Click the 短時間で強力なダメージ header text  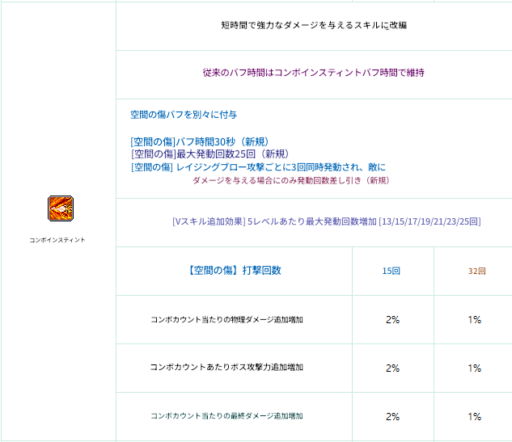point(314,25)
